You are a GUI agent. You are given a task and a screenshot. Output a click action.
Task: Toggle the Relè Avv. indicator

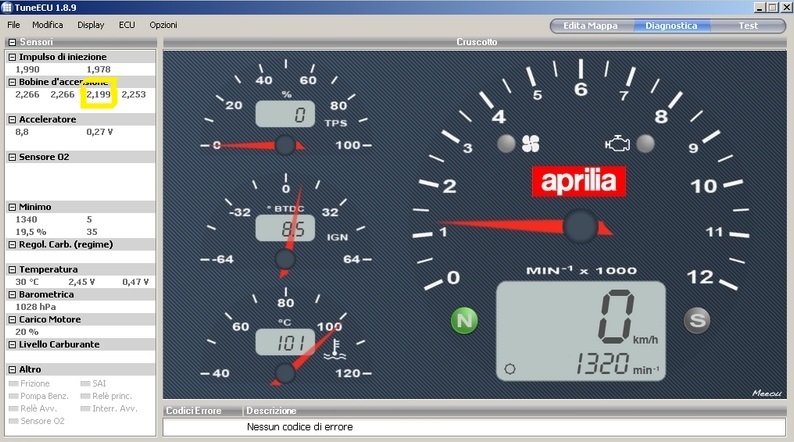point(33,409)
